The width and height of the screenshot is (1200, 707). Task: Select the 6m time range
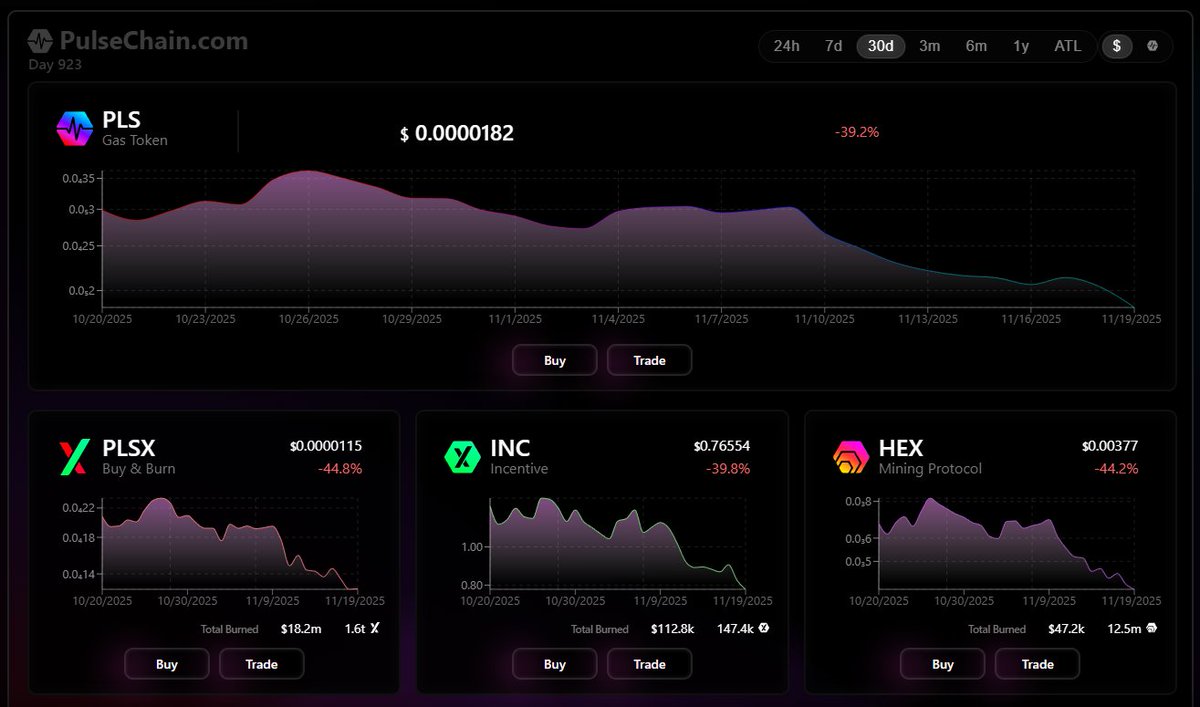976,46
